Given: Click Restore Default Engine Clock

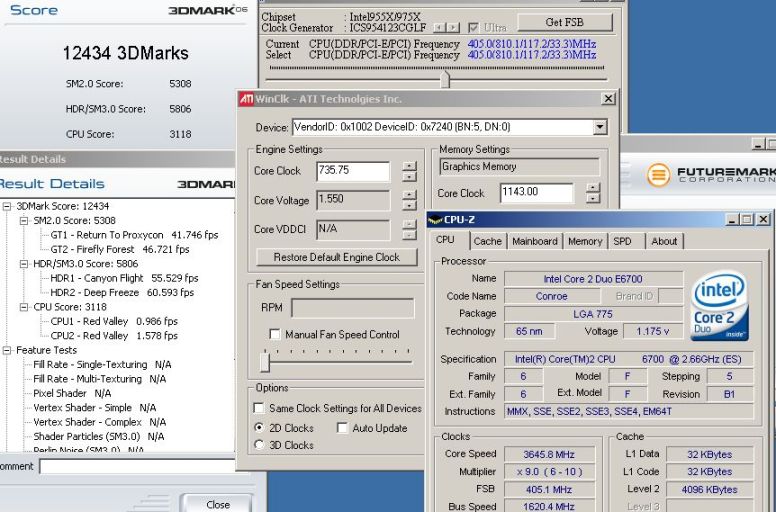Looking at the screenshot, I should [x=337, y=257].
